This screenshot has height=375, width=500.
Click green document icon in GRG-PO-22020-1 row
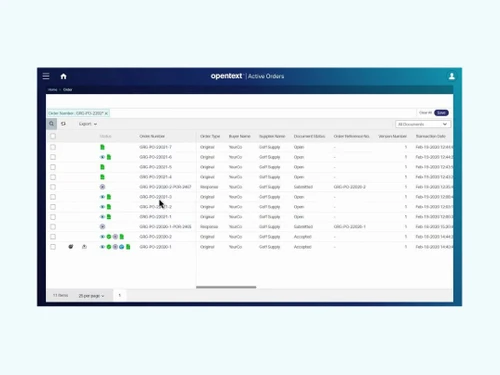tap(128, 247)
